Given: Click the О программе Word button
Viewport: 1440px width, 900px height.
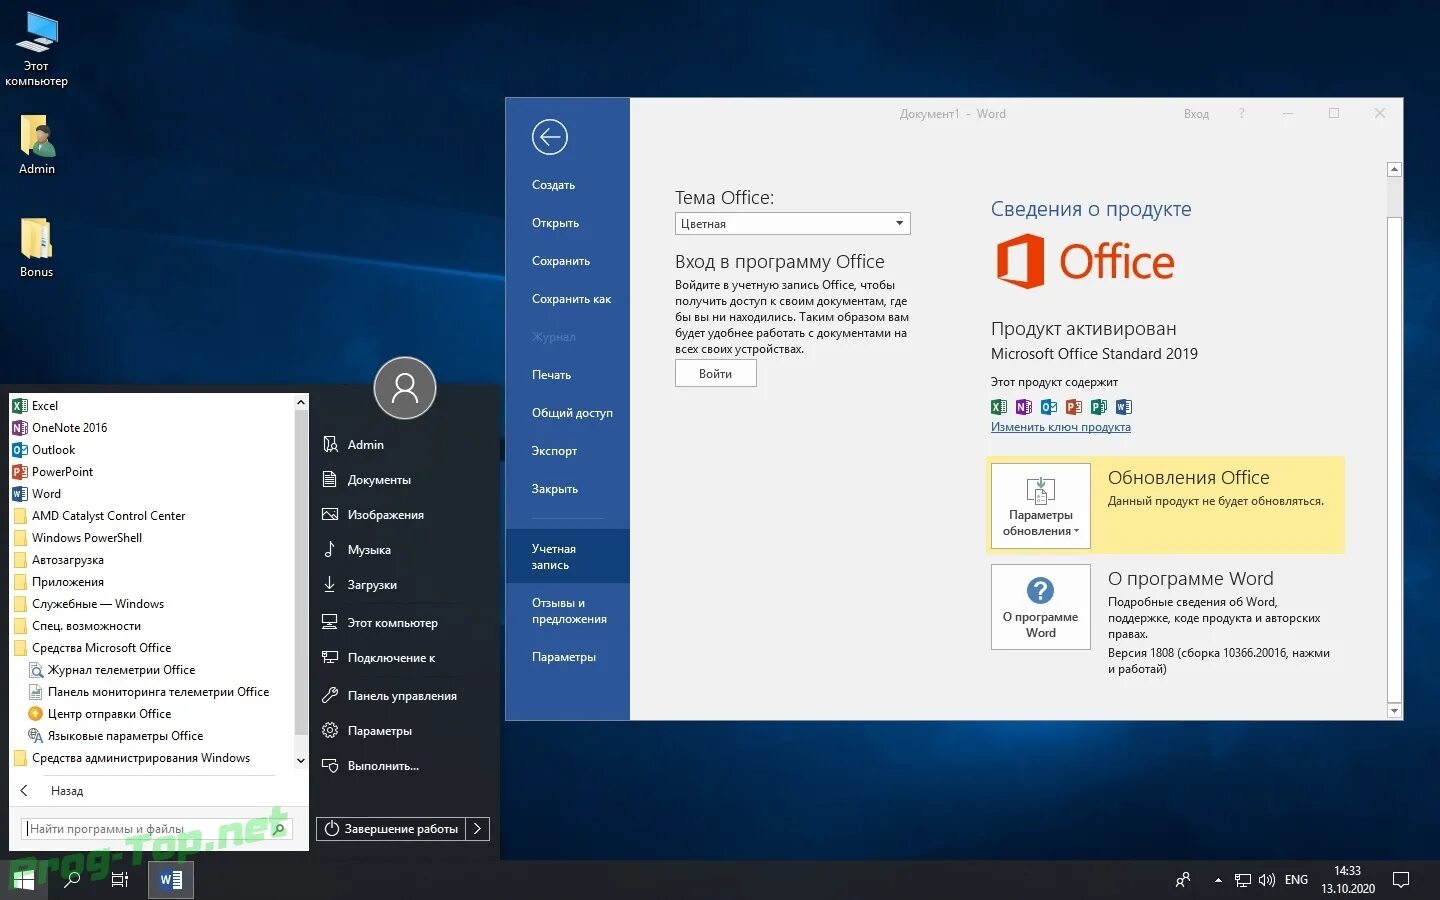Looking at the screenshot, I should pos(1040,607).
